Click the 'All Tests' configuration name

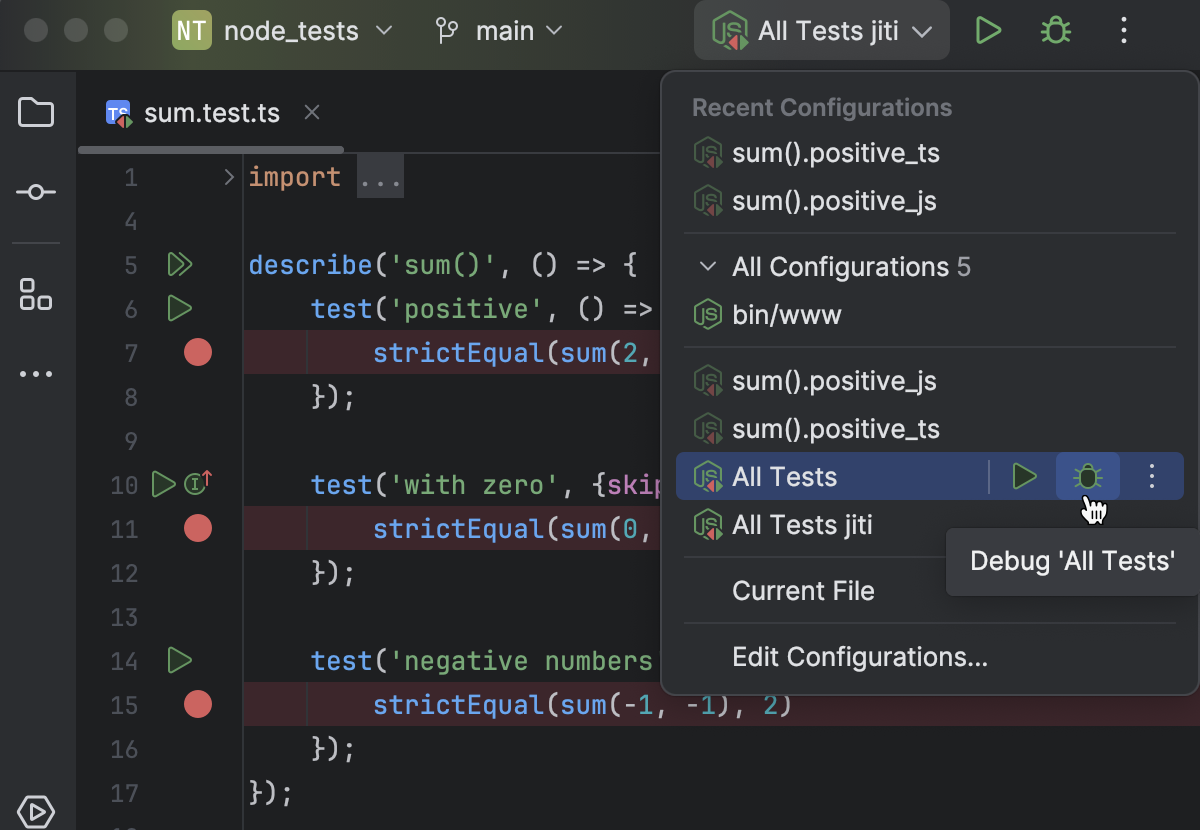pyautogui.click(x=785, y=477)
